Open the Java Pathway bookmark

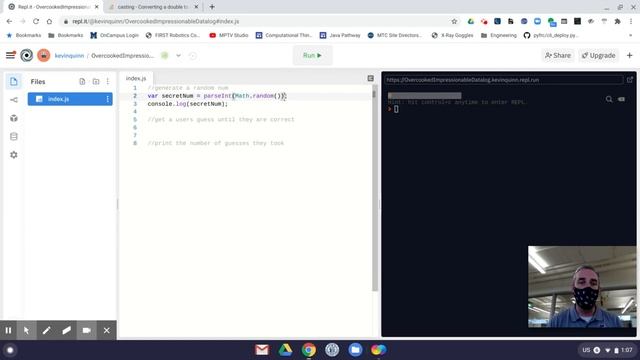(x=340, y=36)
